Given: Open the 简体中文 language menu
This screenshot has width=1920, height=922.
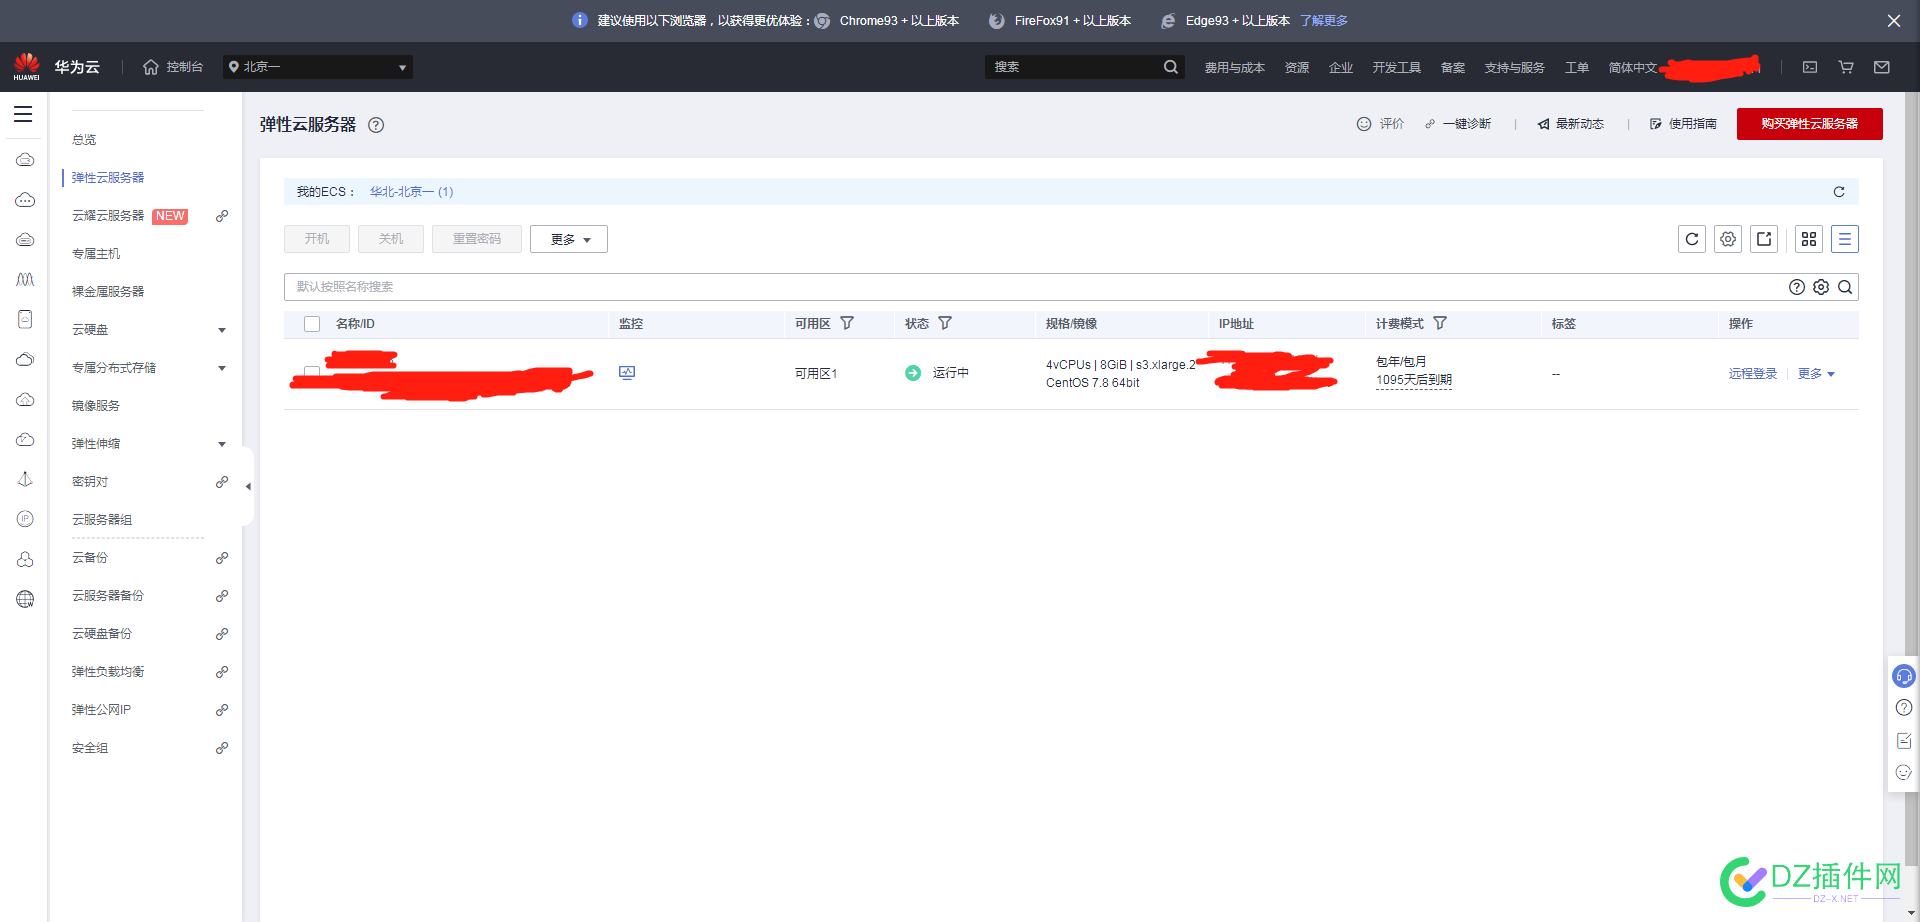Looking at the screenshot, I should [1633, 68].
